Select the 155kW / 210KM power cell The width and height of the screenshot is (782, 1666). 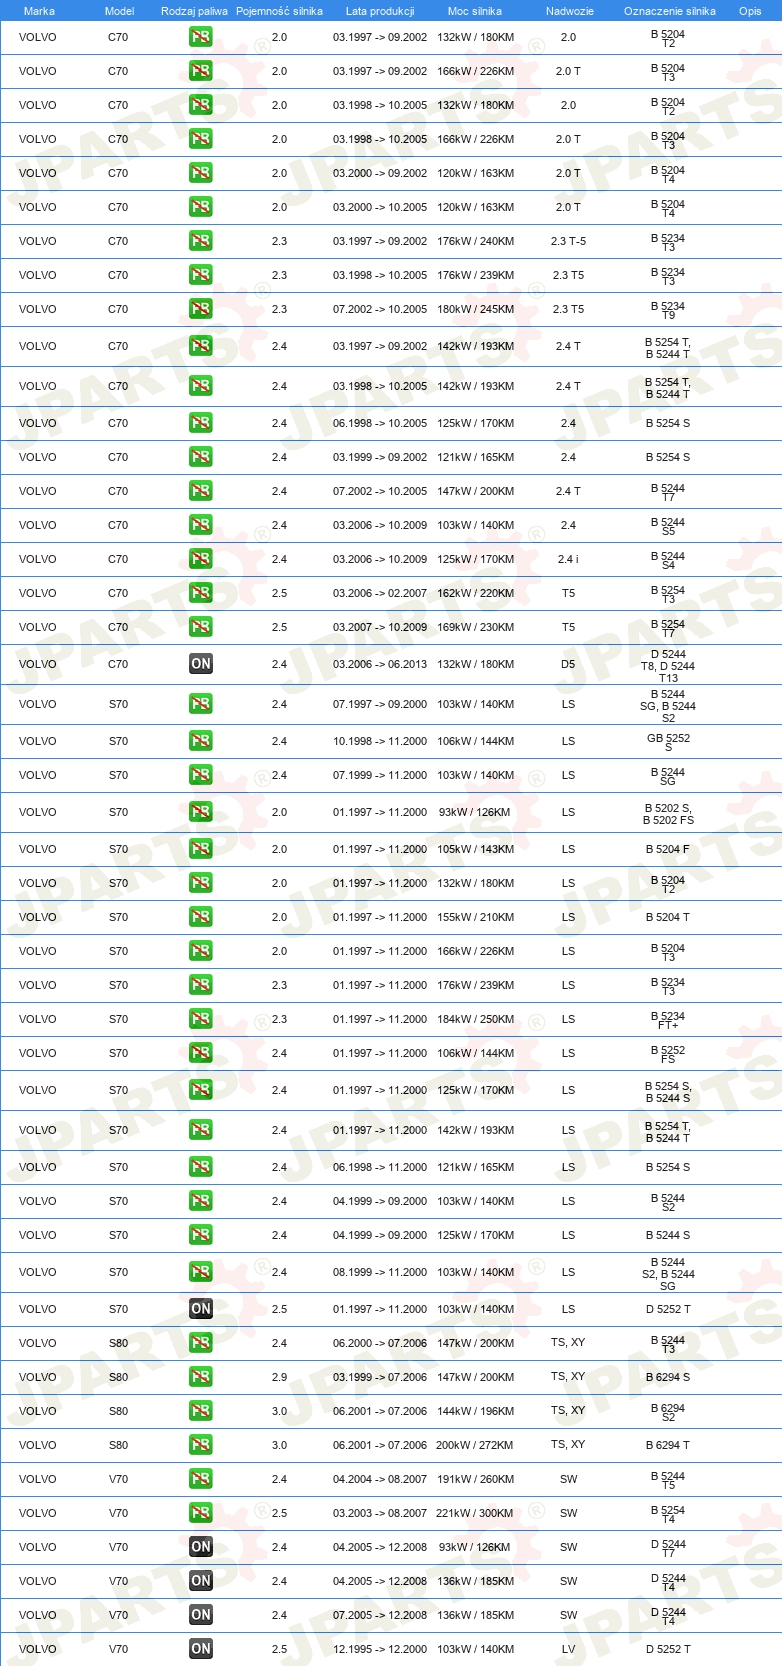pyautogui.click(x=476, y=917)
